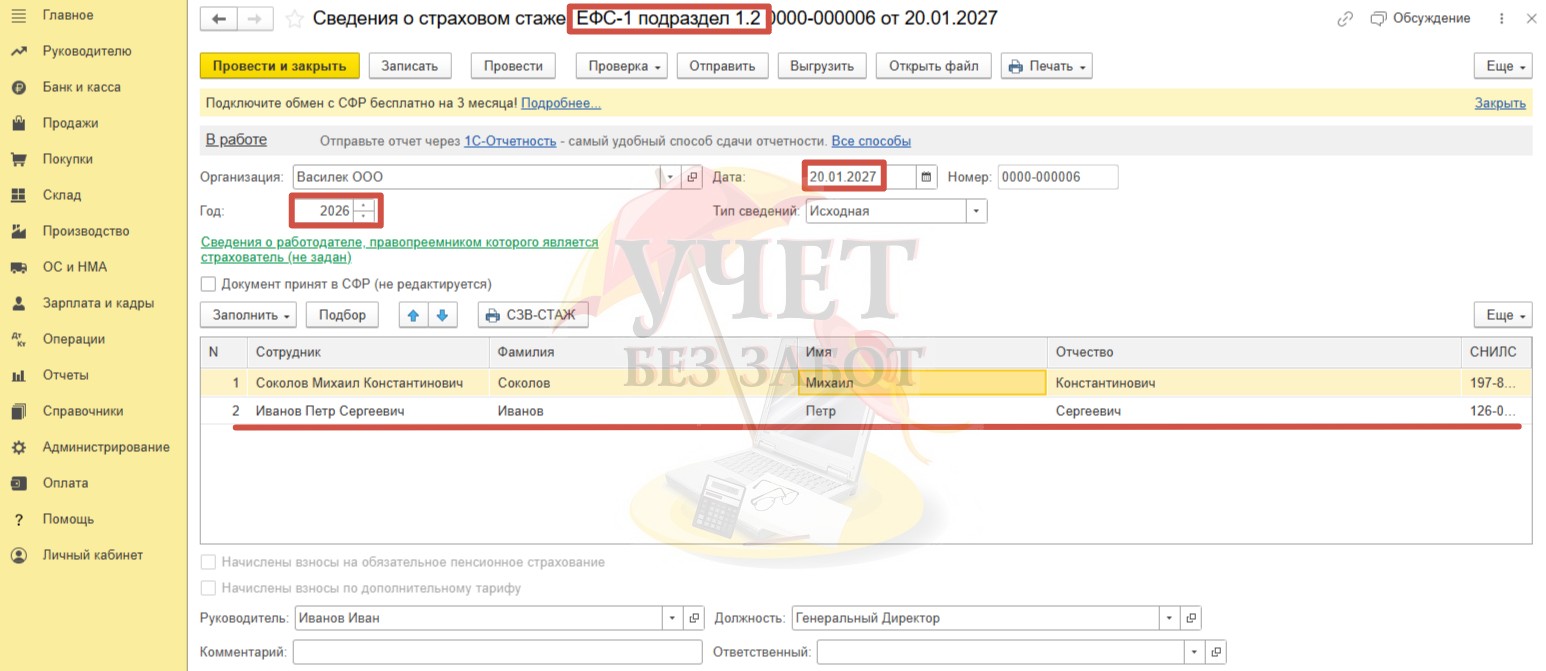Viewport: 1546px width, 671px height.
Task: Open calendar picker next to Дата field
Action: [926, 177]
